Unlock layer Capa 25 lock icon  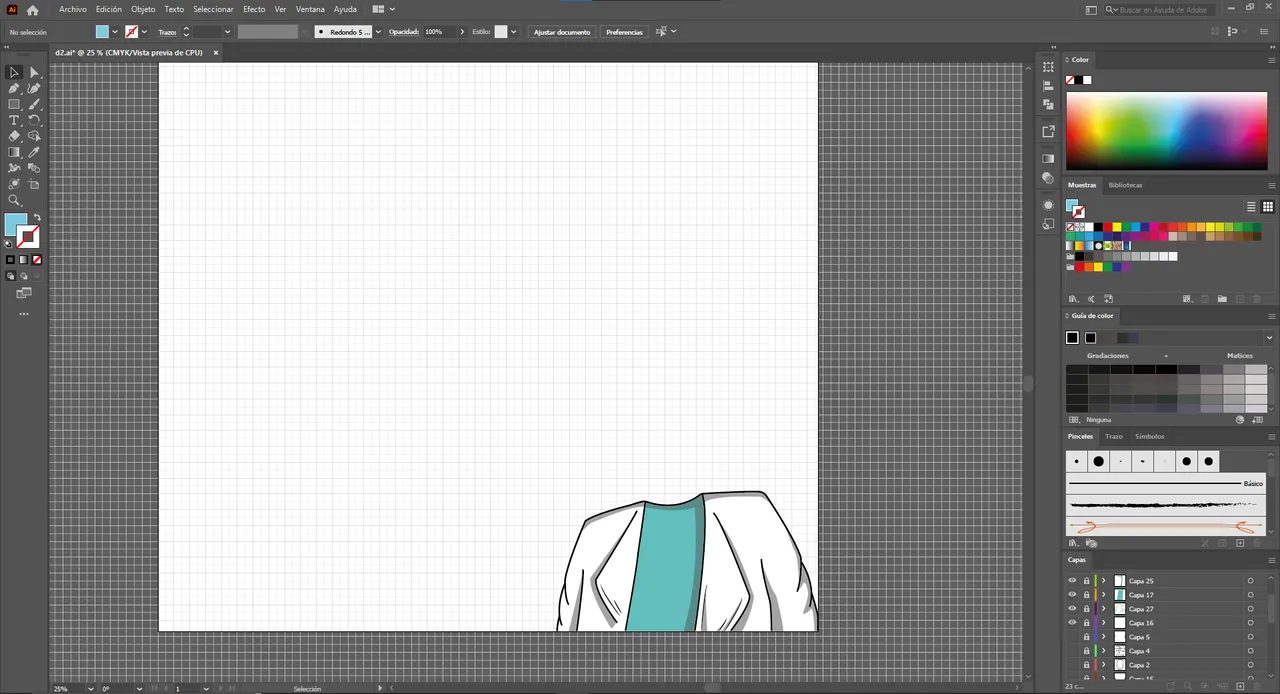[1086, 580]
